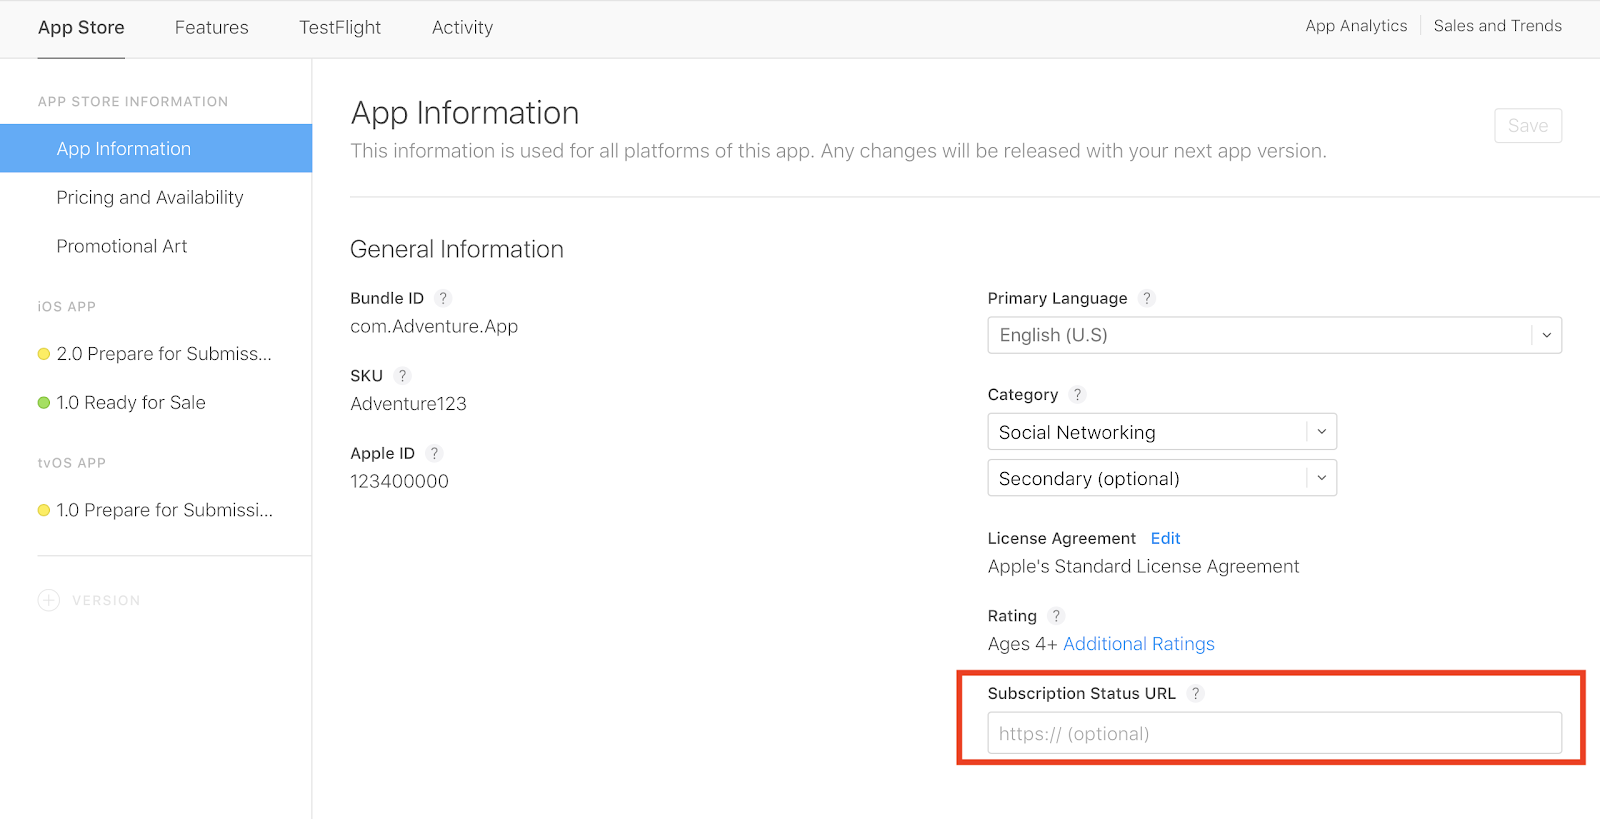Switch to the Features tab
Screen dimensions: 1600x819
coord(211,28)
